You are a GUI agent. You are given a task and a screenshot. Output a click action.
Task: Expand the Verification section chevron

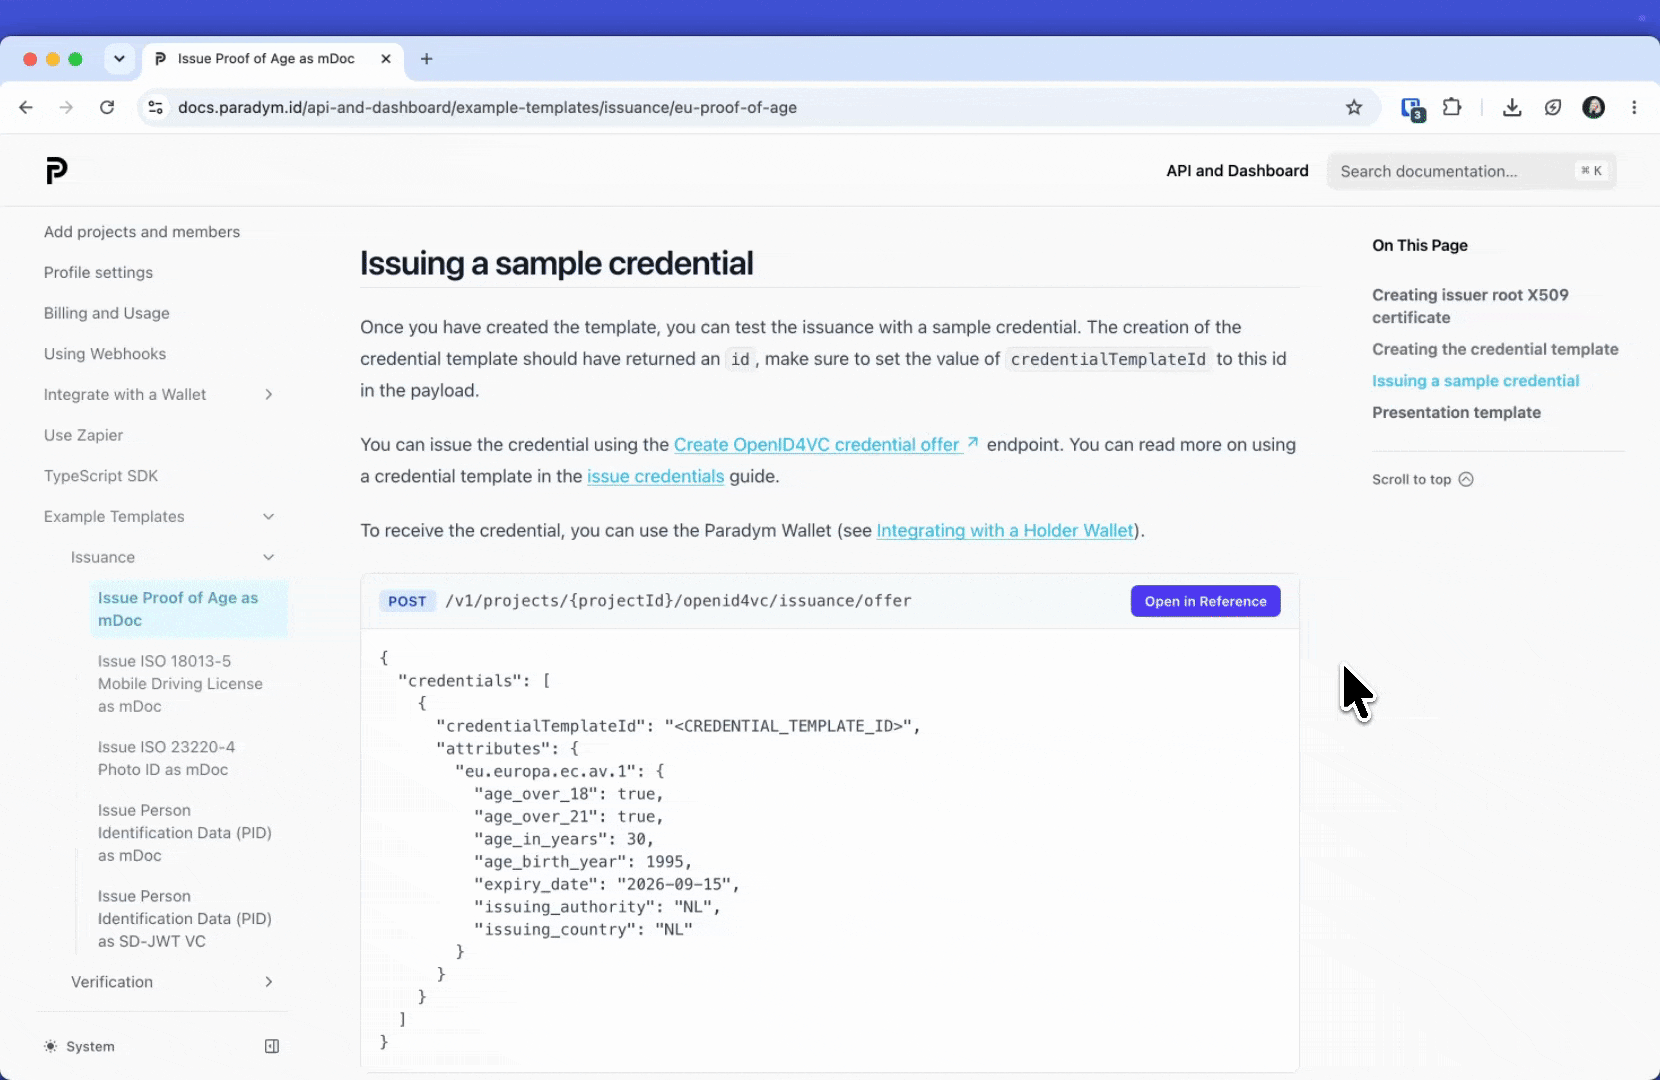[x=268, y=982]
